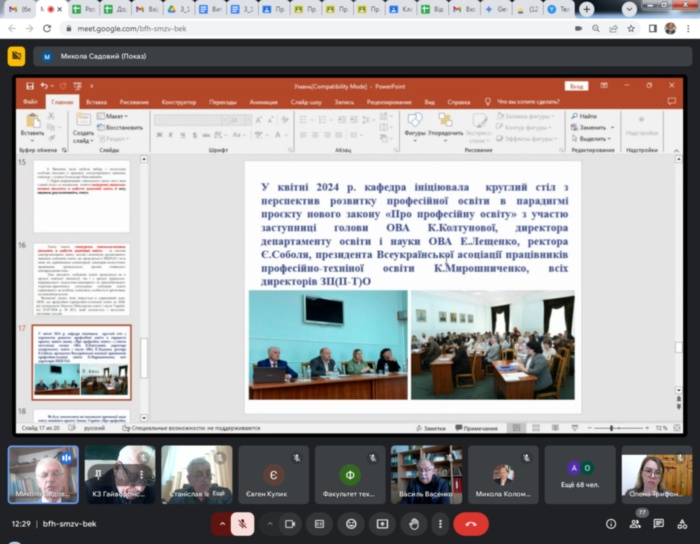This screenshot has height=544, width=700.
Task: Expand video settings chevron beside the camera
Action: point(268,523)
